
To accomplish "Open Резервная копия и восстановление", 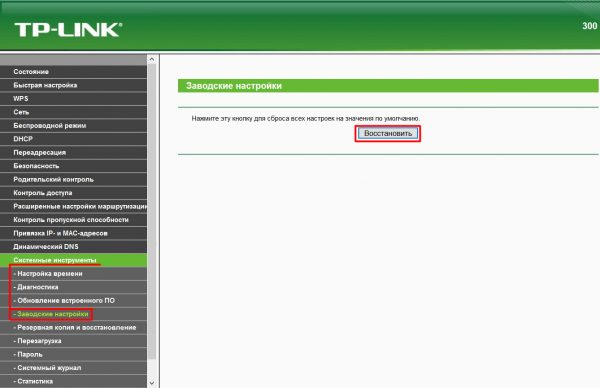I will click(73, 328).
